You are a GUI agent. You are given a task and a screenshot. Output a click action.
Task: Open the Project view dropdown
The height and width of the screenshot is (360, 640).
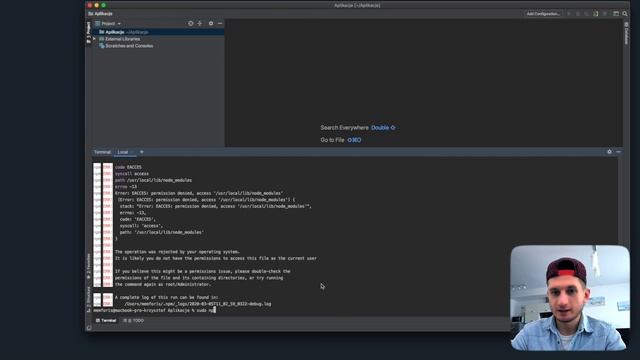108,24
